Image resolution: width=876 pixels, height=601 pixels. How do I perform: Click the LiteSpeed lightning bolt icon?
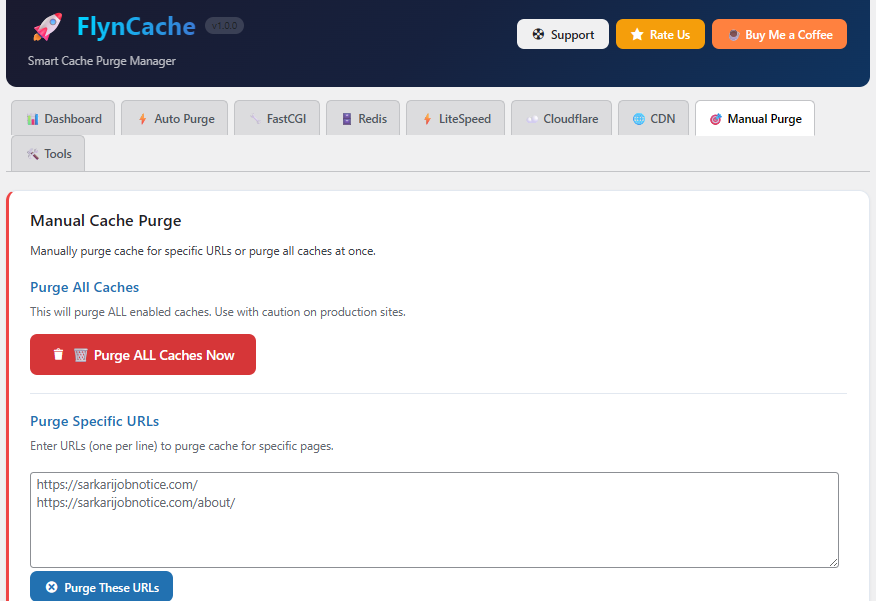tap(427, 119)
